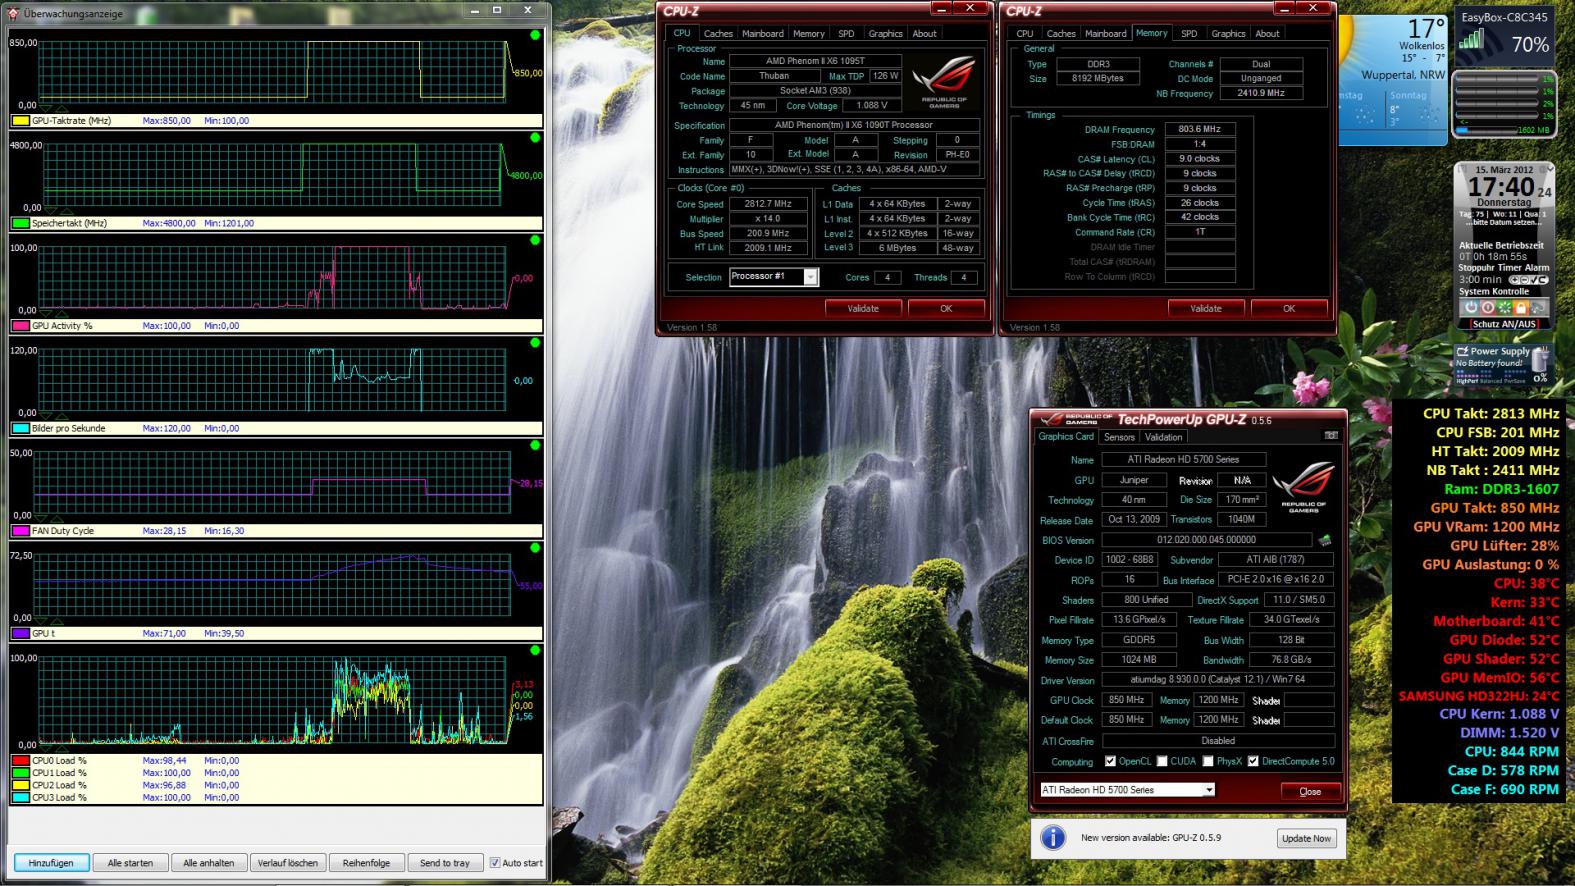The image size is (1575, 886).
Task: Click cyan color swatch for Bilder pro Sekunde
Action: [x=20, y=429]
